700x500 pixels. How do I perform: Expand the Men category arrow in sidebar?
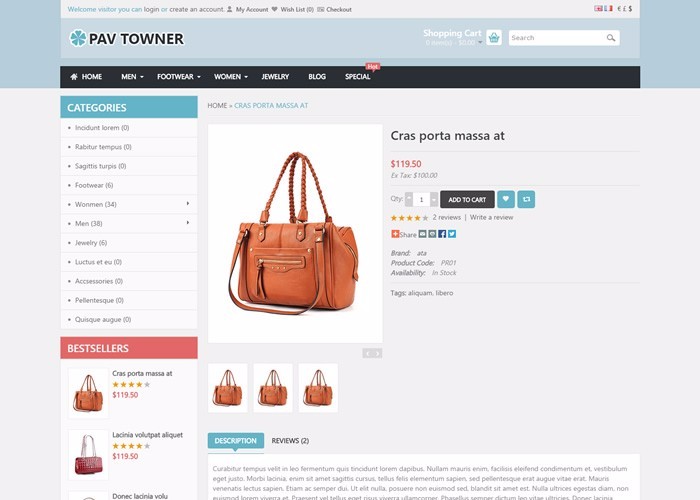[188, 223]
